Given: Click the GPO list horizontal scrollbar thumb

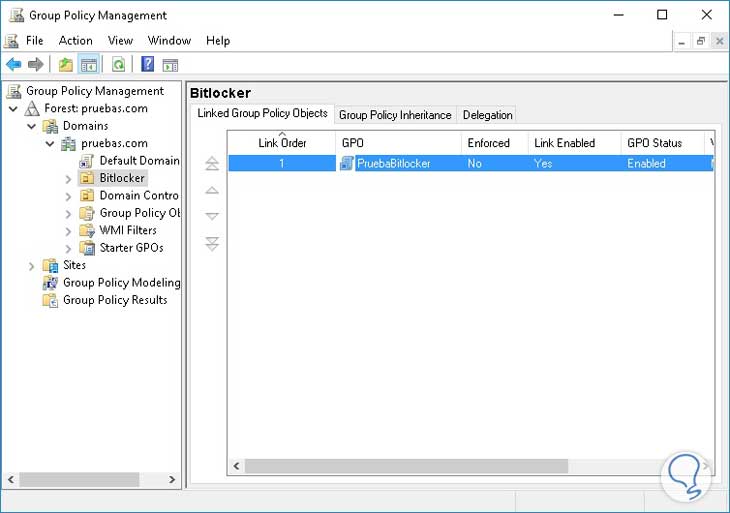Looking at the screenshot, I should pos(406,466).
